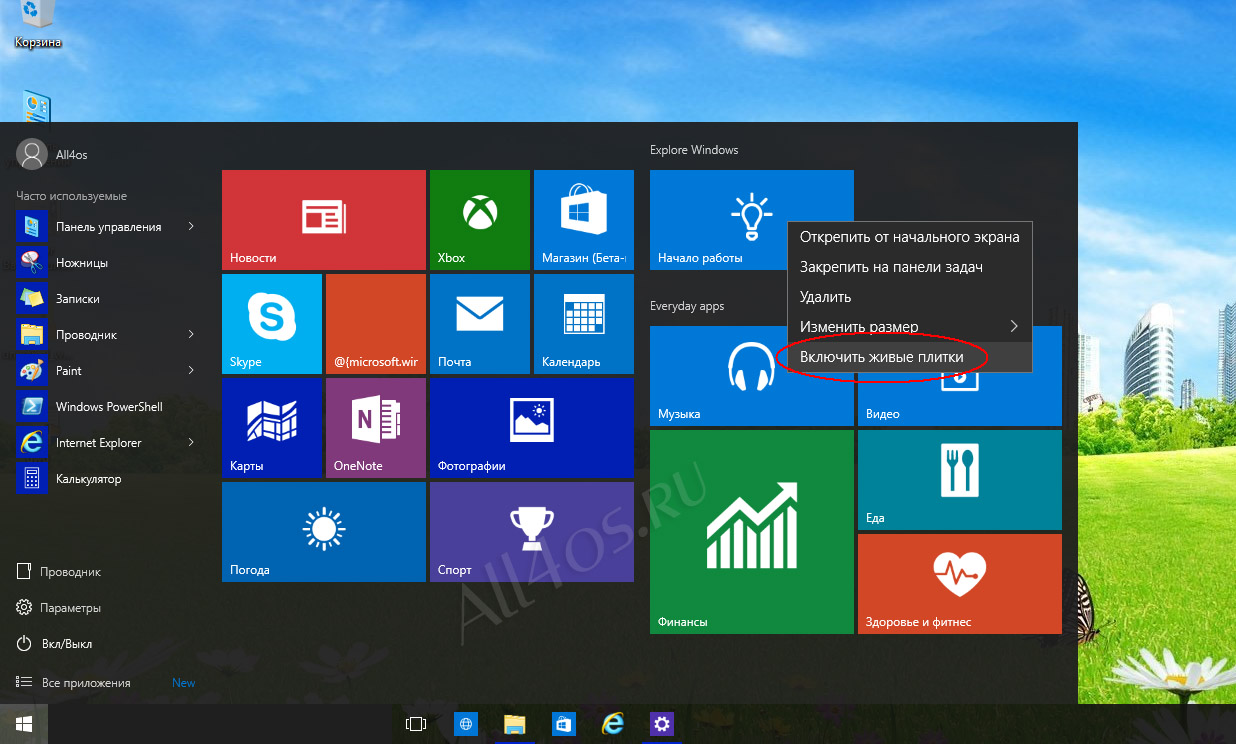1236x744 pixels.
Task: Choose Закрепить на панели задач
Action: click(x=909, y=267)
